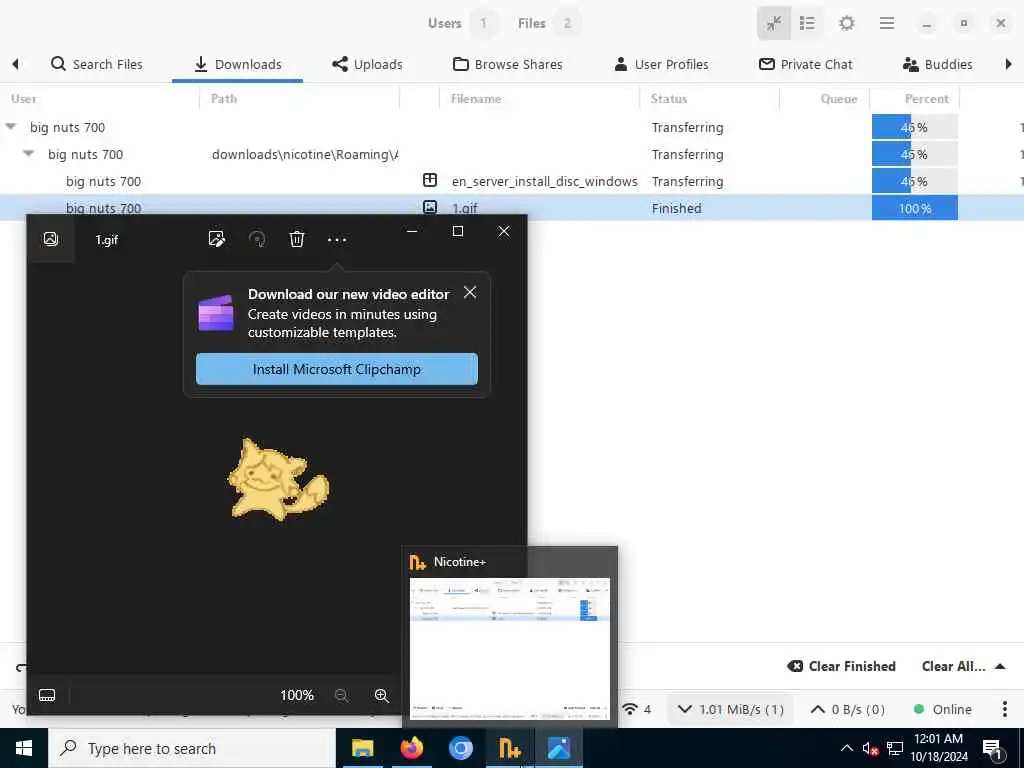1024x768 pixels.
Task: Click the upload speed 0 B/s indicator
Action: tap(848, 709)
